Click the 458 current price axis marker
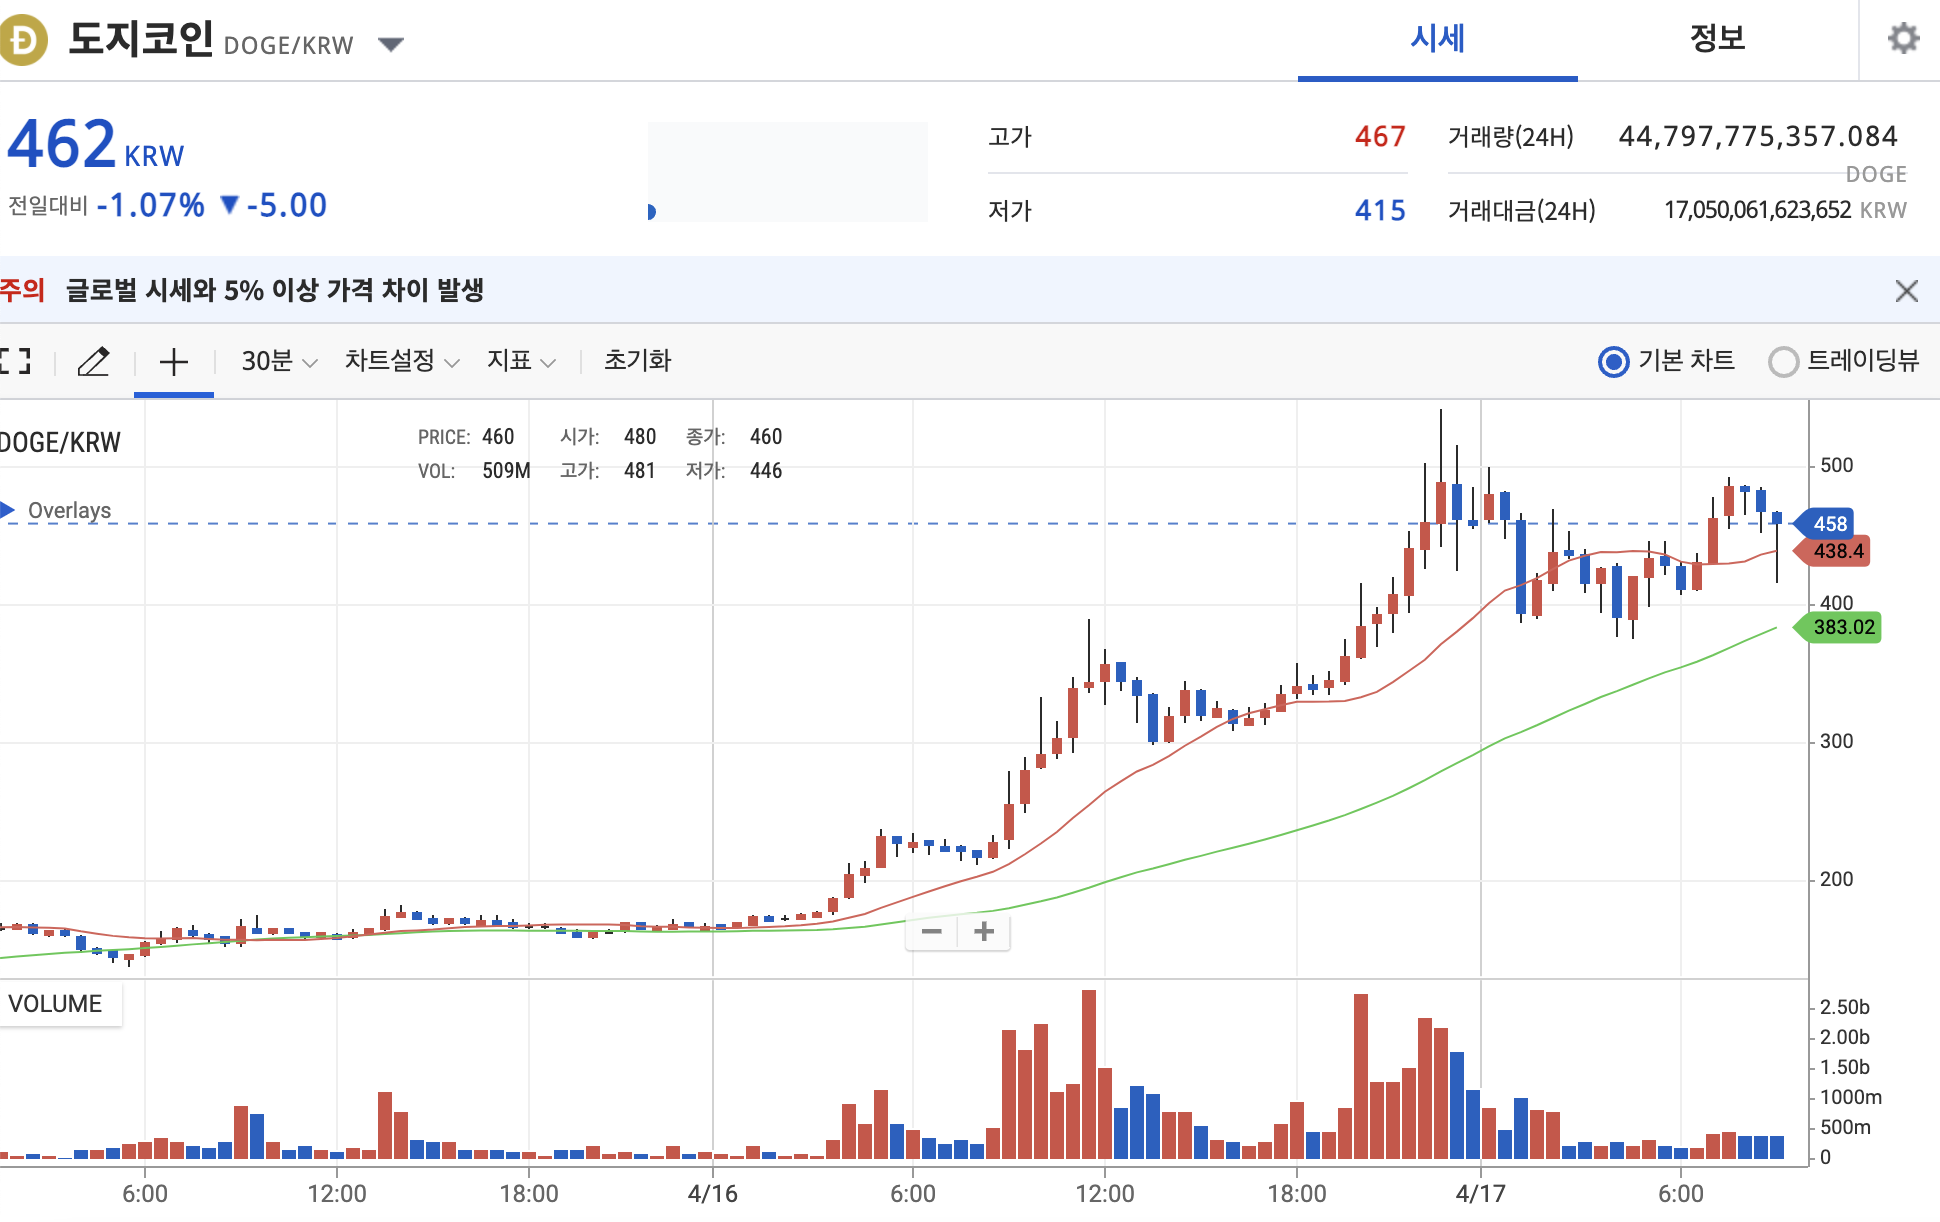1940x1222 pixels. point(1829,524)
